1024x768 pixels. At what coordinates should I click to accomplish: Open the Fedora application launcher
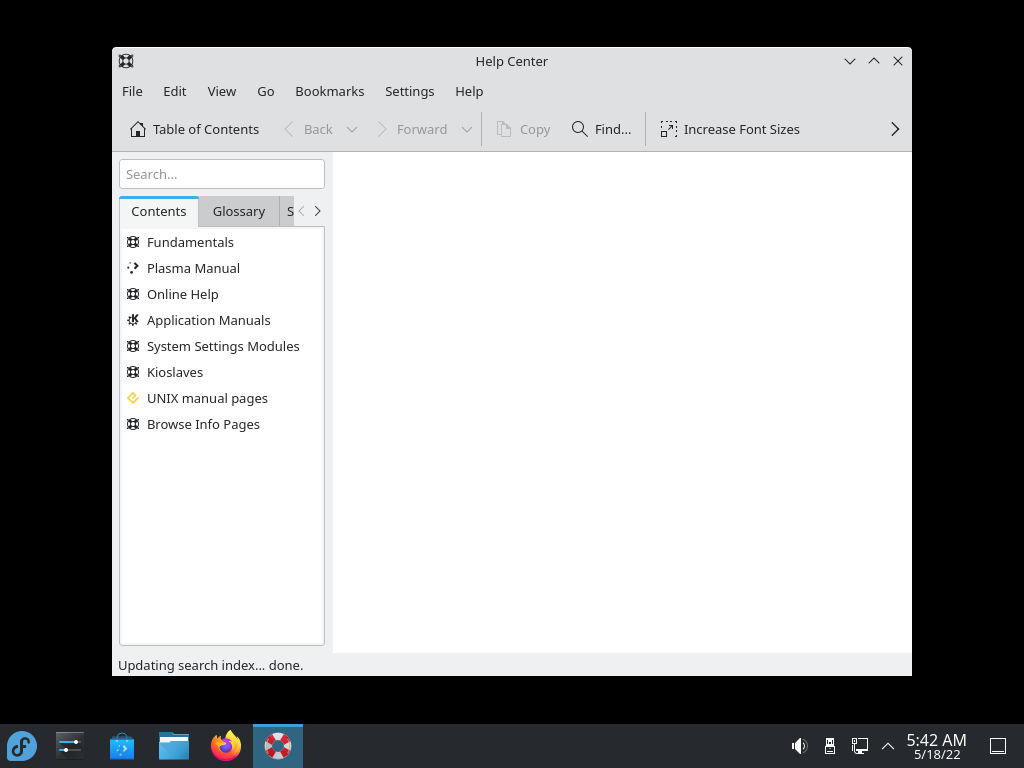[x=22, y=746]
